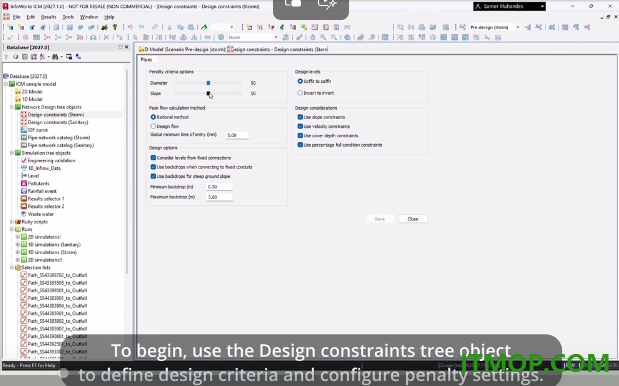Select the zoom in magnifier tool

pyautogui.click(x=323, y=37)
